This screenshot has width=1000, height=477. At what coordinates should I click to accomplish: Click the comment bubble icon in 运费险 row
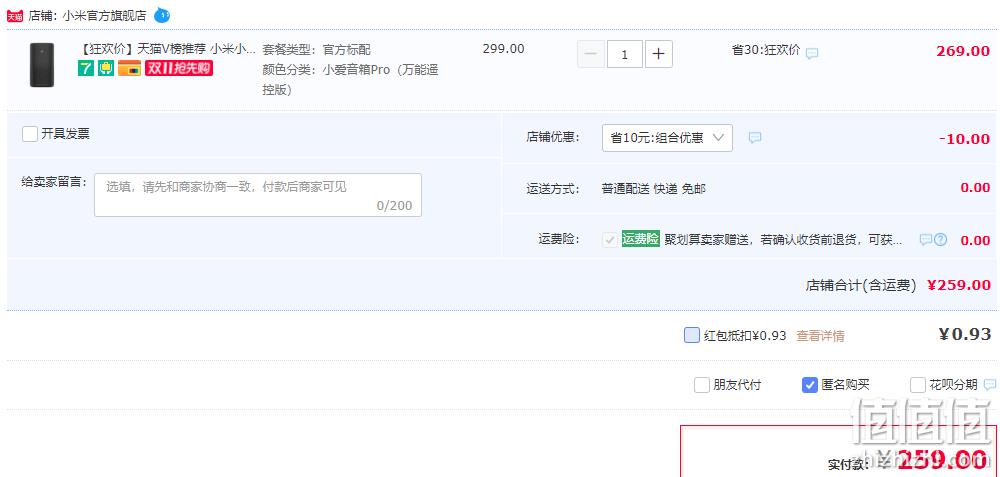[x=925, y=240]
